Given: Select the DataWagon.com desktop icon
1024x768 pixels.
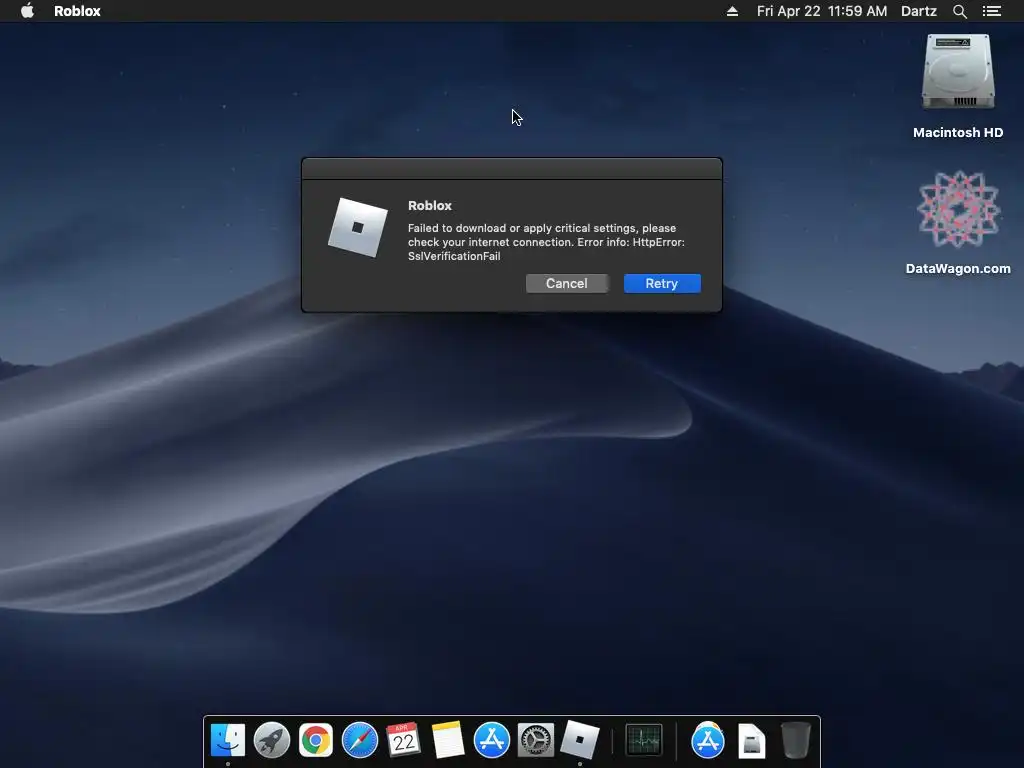Looking at the screenshot, I should click(958, 209).
